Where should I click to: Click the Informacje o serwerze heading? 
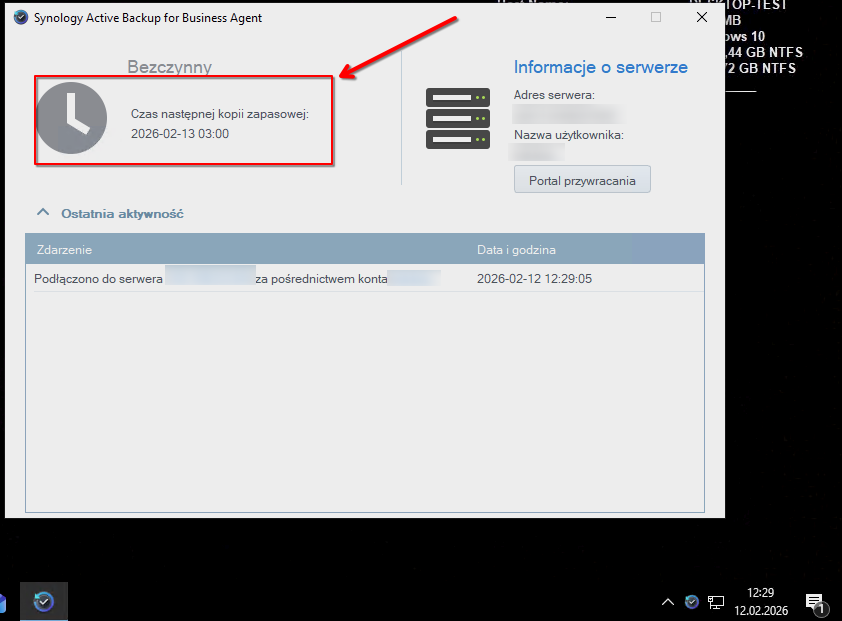(600, 67)
